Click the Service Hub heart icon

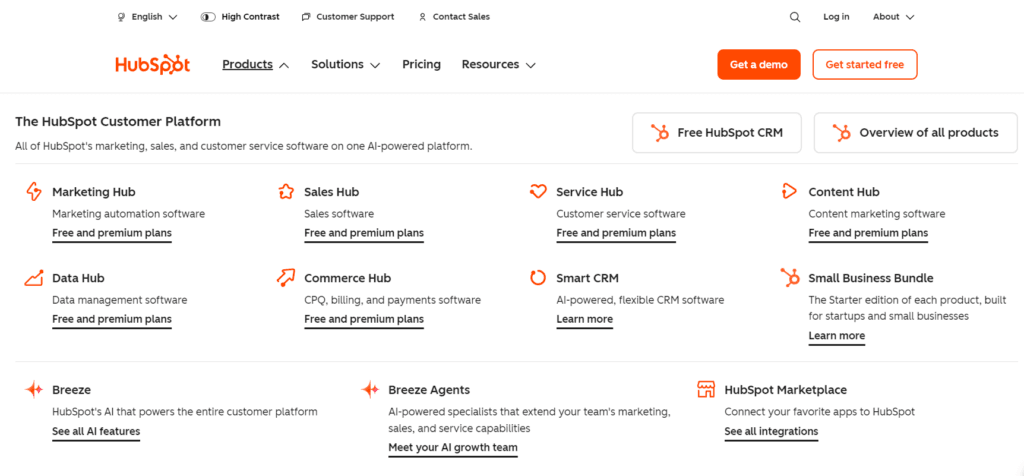coord(537,192)
